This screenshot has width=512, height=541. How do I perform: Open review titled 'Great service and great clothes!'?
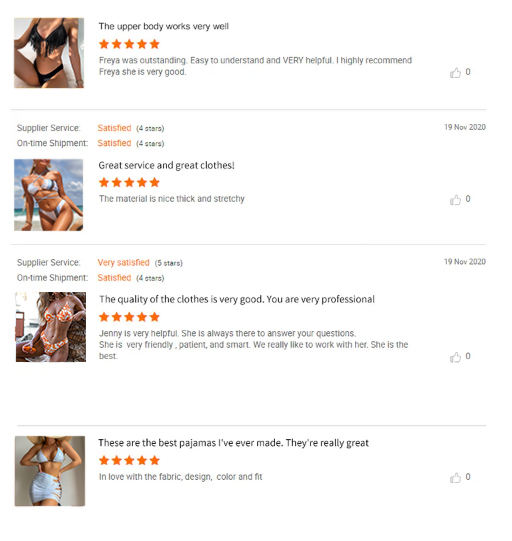click(166, 165)
